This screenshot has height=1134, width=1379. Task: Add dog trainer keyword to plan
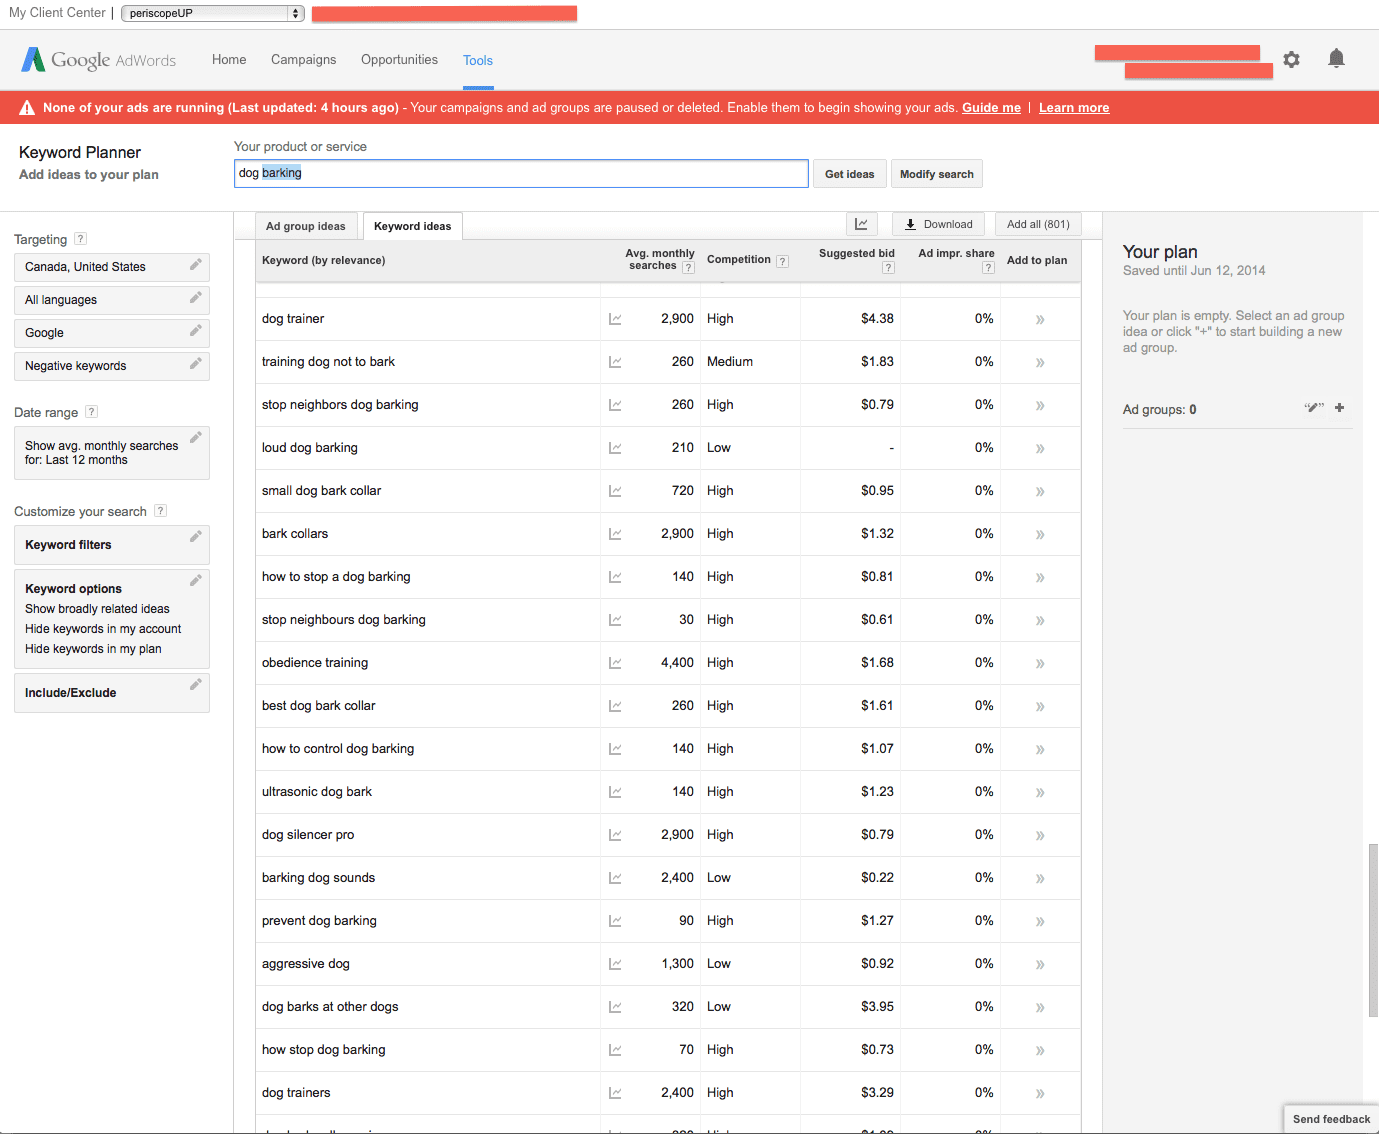1040,320
